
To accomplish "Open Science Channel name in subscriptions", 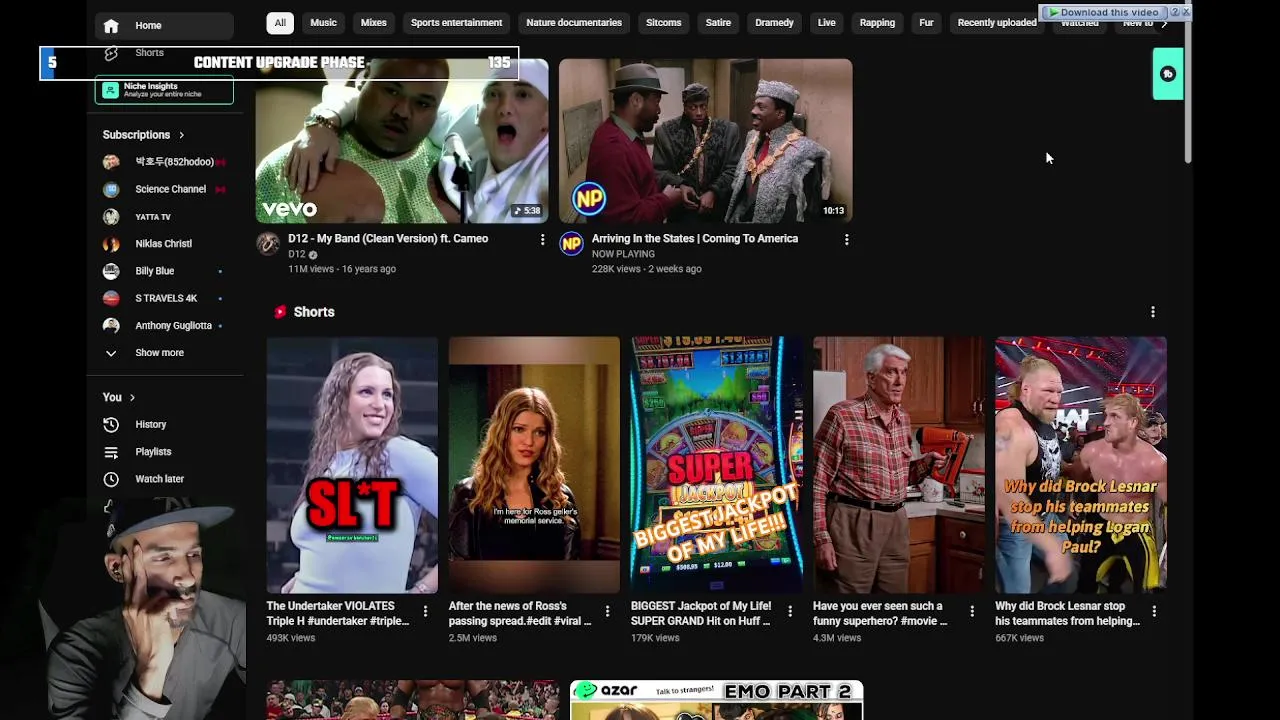I will 171,189.
